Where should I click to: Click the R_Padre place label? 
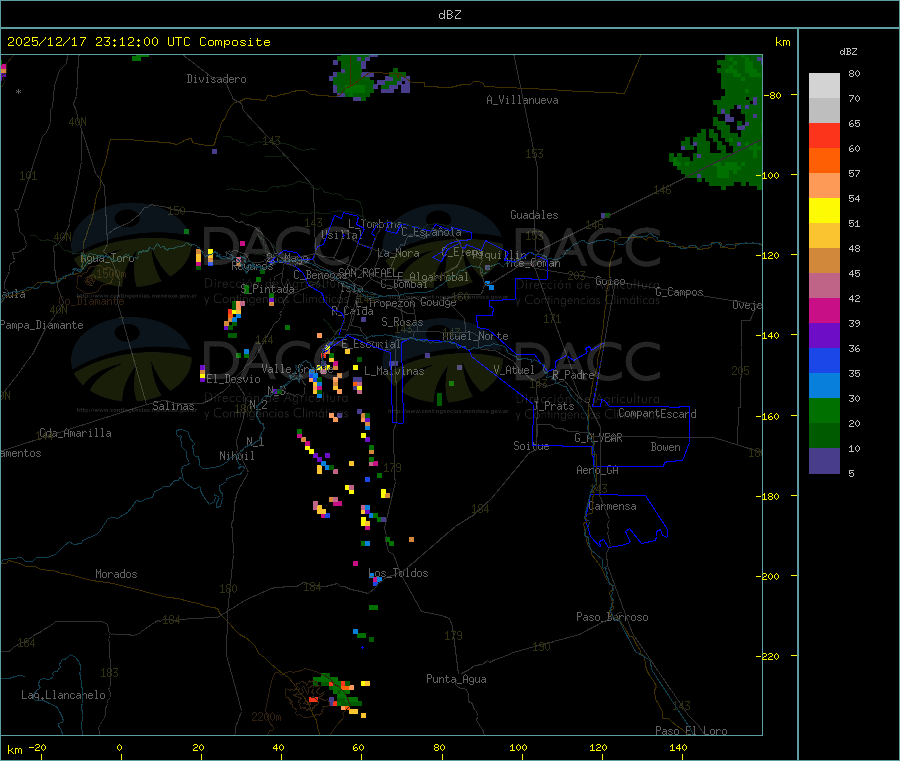[x=573, y=375]
